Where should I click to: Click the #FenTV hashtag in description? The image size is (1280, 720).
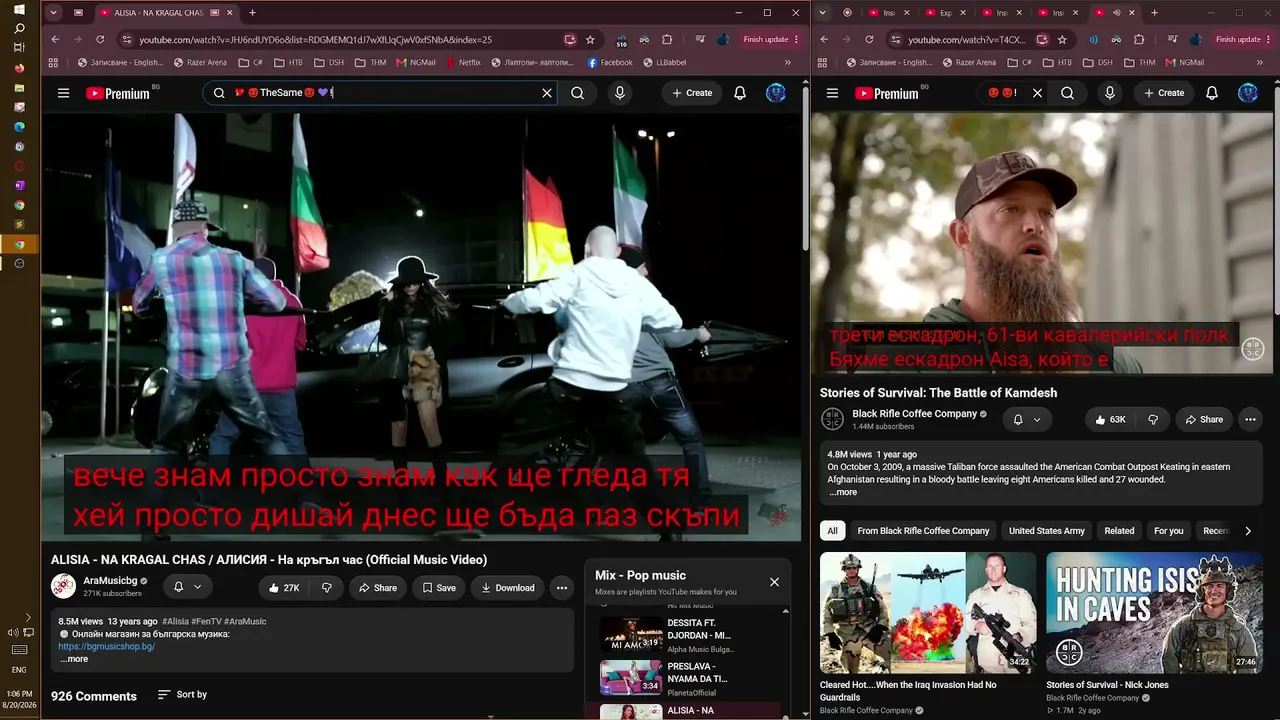[x=208, y=621]
